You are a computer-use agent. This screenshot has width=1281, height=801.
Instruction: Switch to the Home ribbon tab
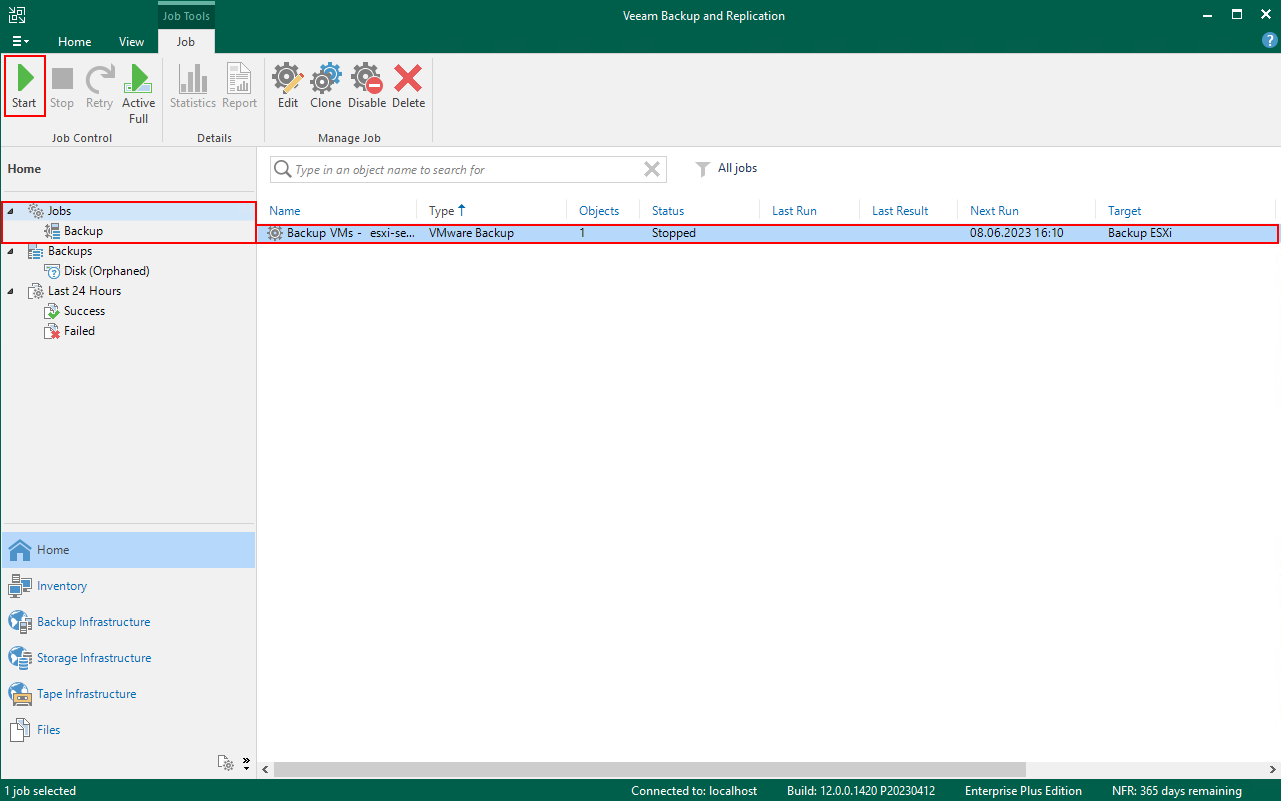click(x=75, y=42)
